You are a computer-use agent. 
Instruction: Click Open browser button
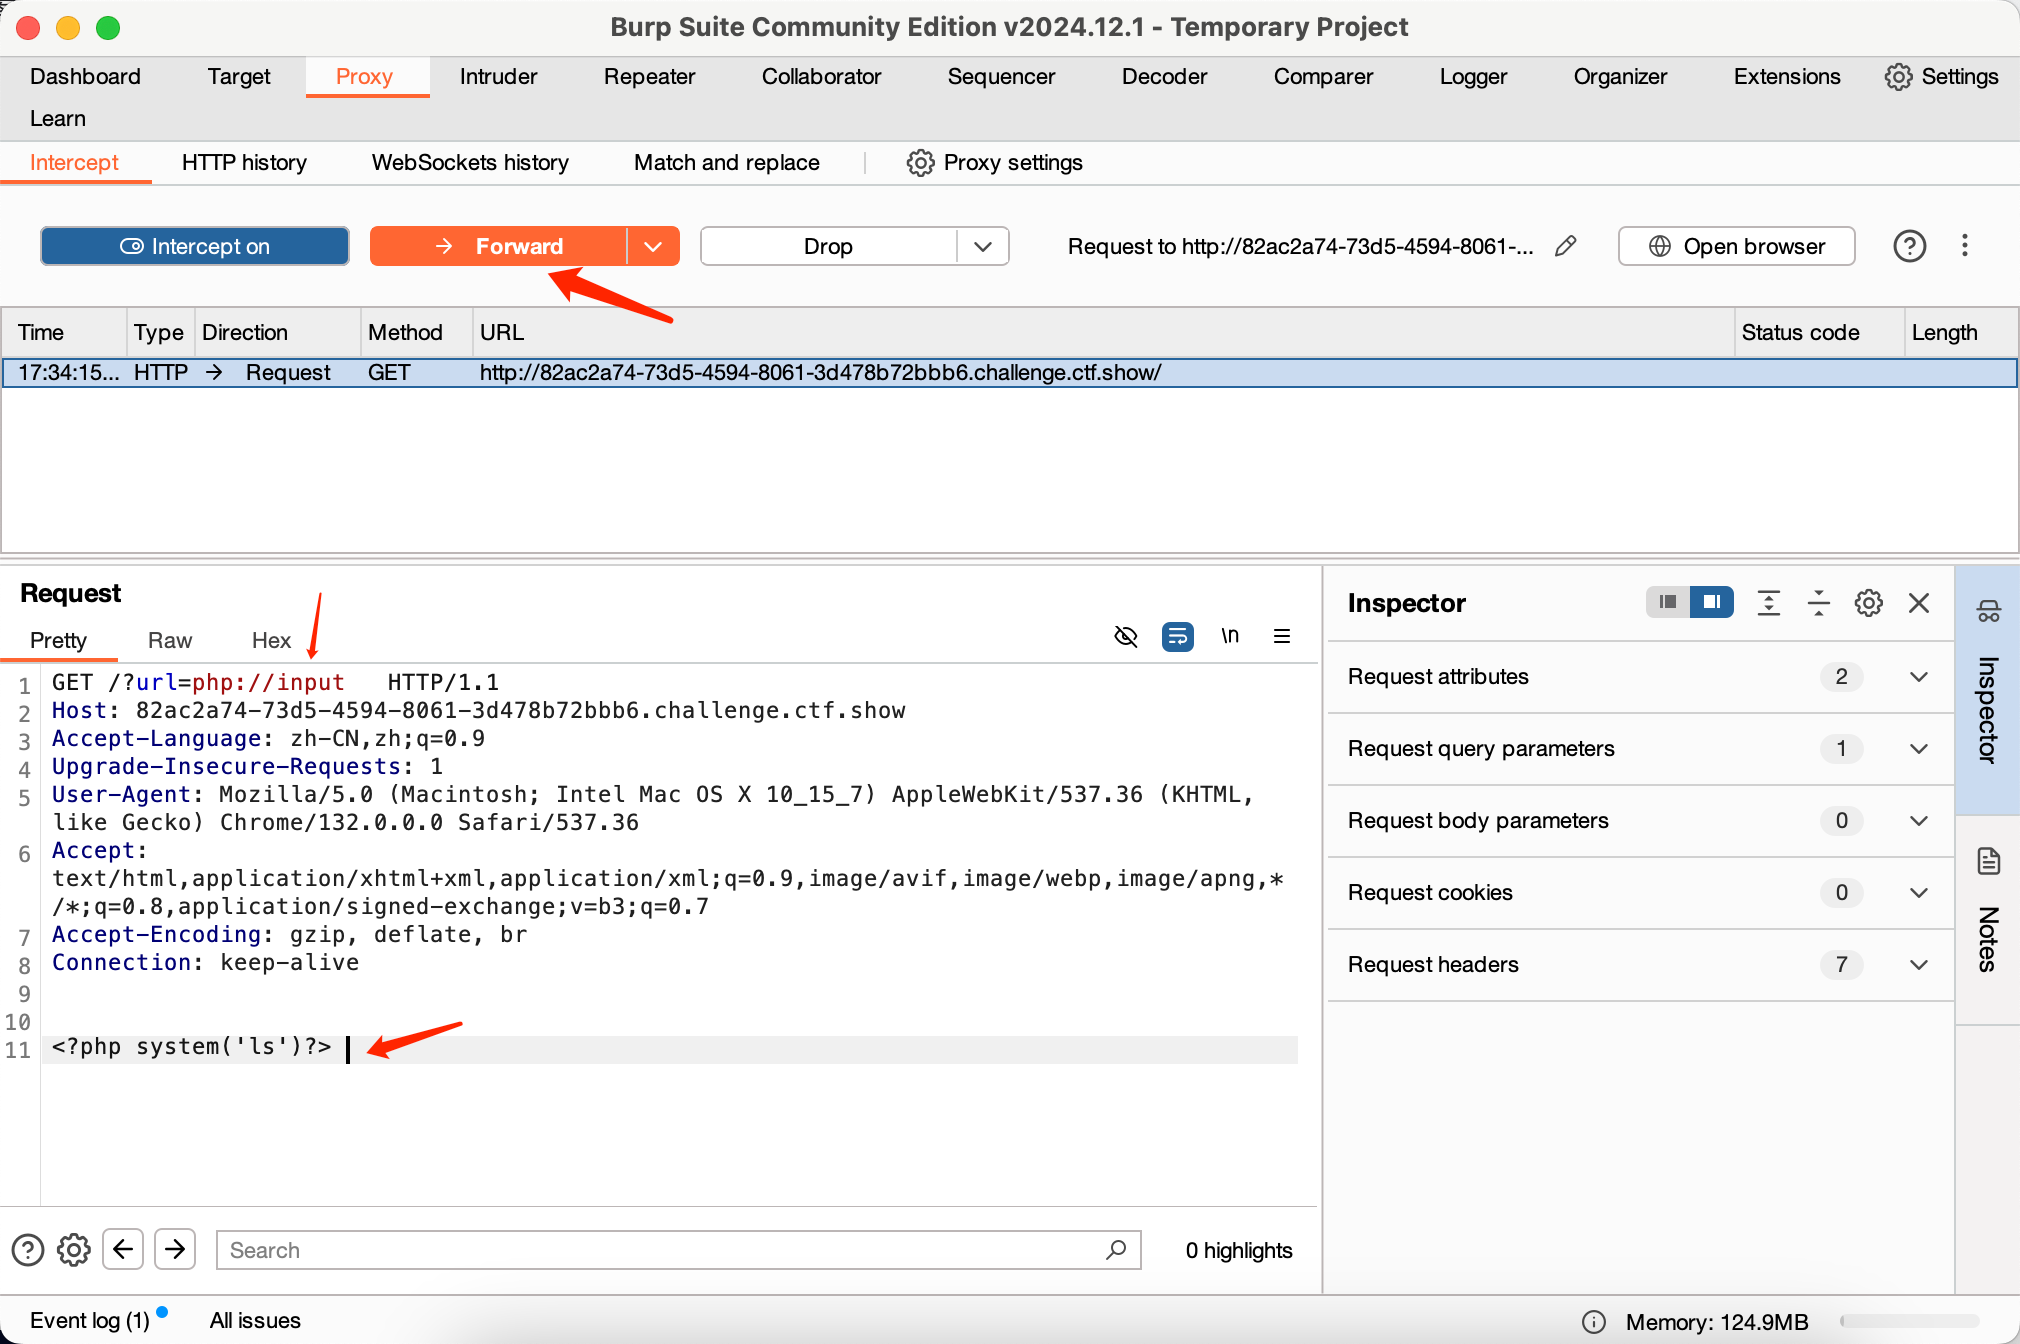1737,246
